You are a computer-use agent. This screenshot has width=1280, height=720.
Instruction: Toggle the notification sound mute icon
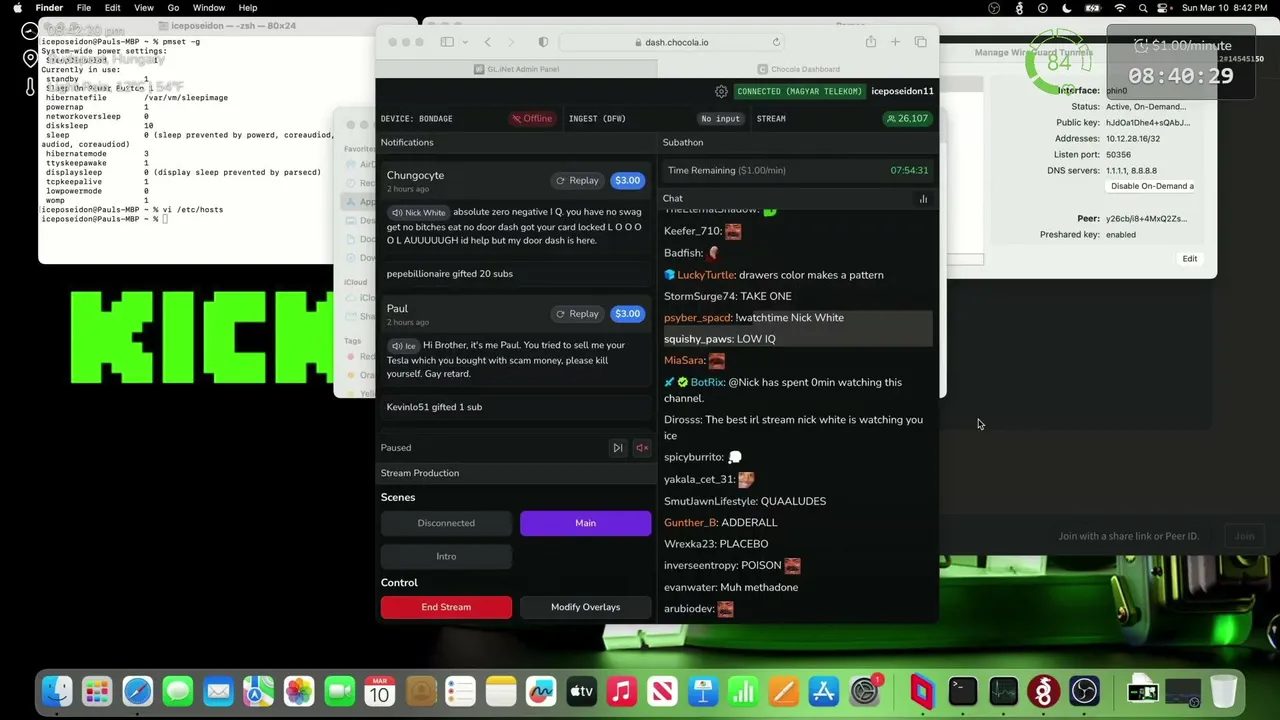pos(642,448)
